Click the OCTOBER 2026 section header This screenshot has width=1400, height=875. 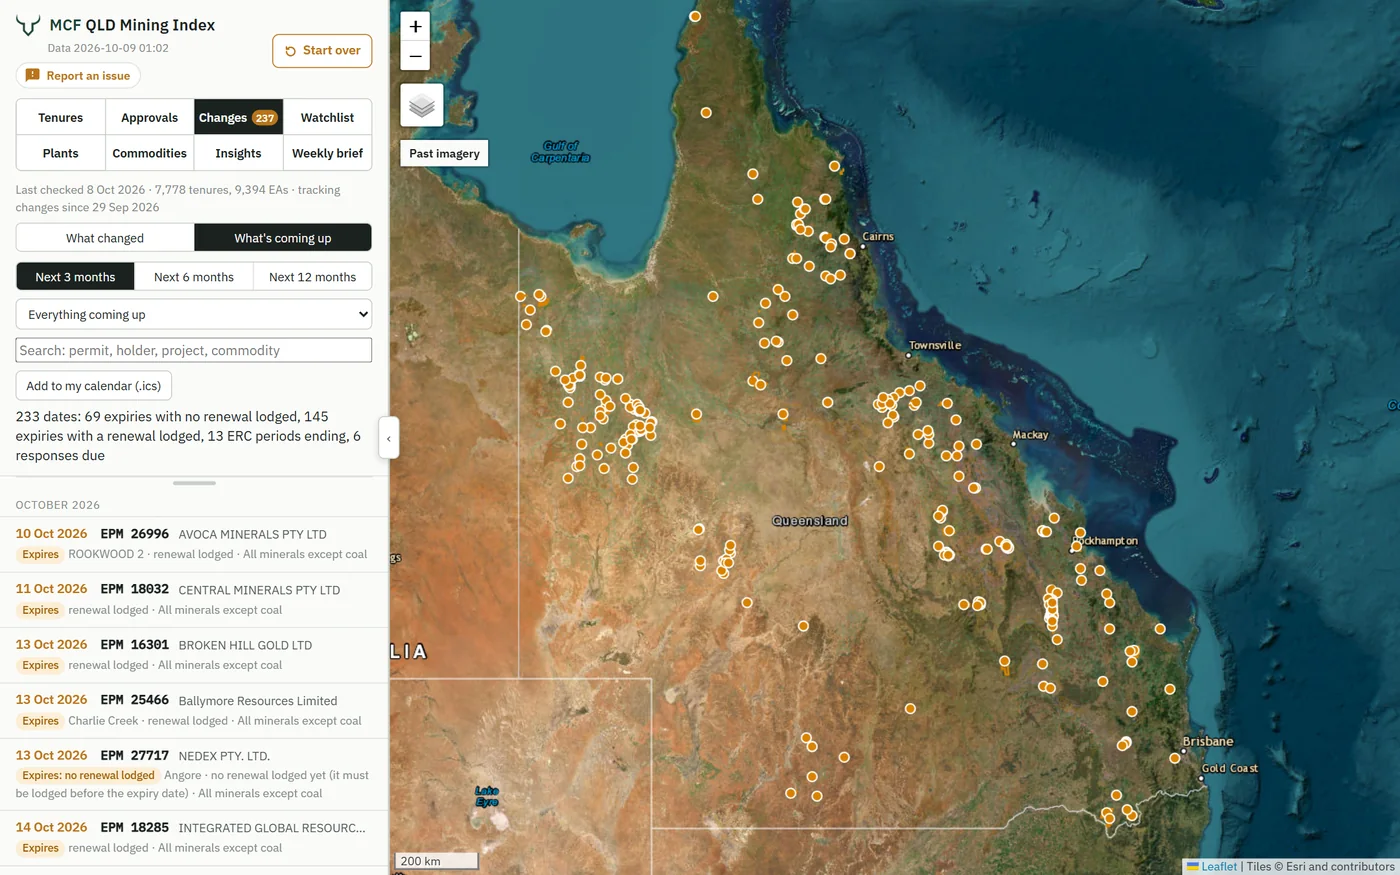click(58, 505)
